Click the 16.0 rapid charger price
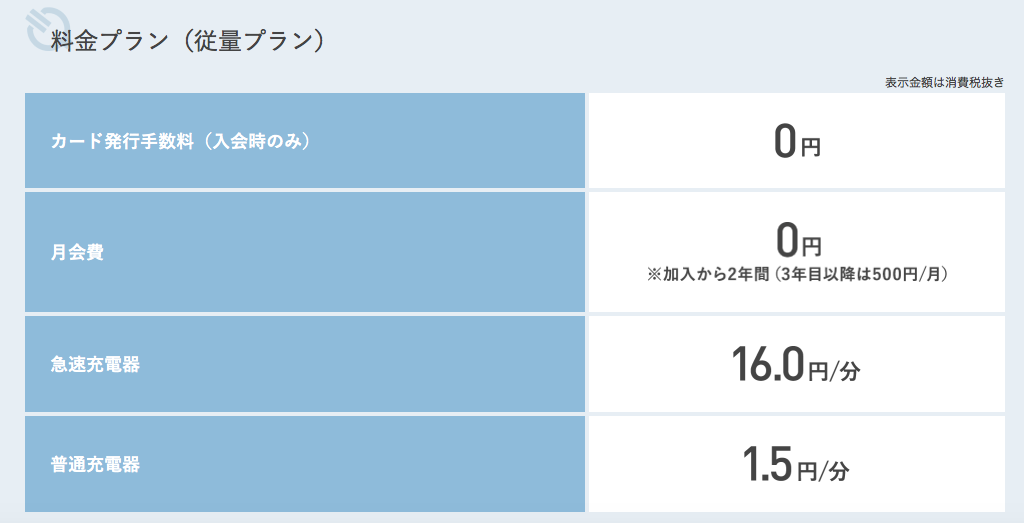Screen dimensions: 1024x523 pos(767,364)
